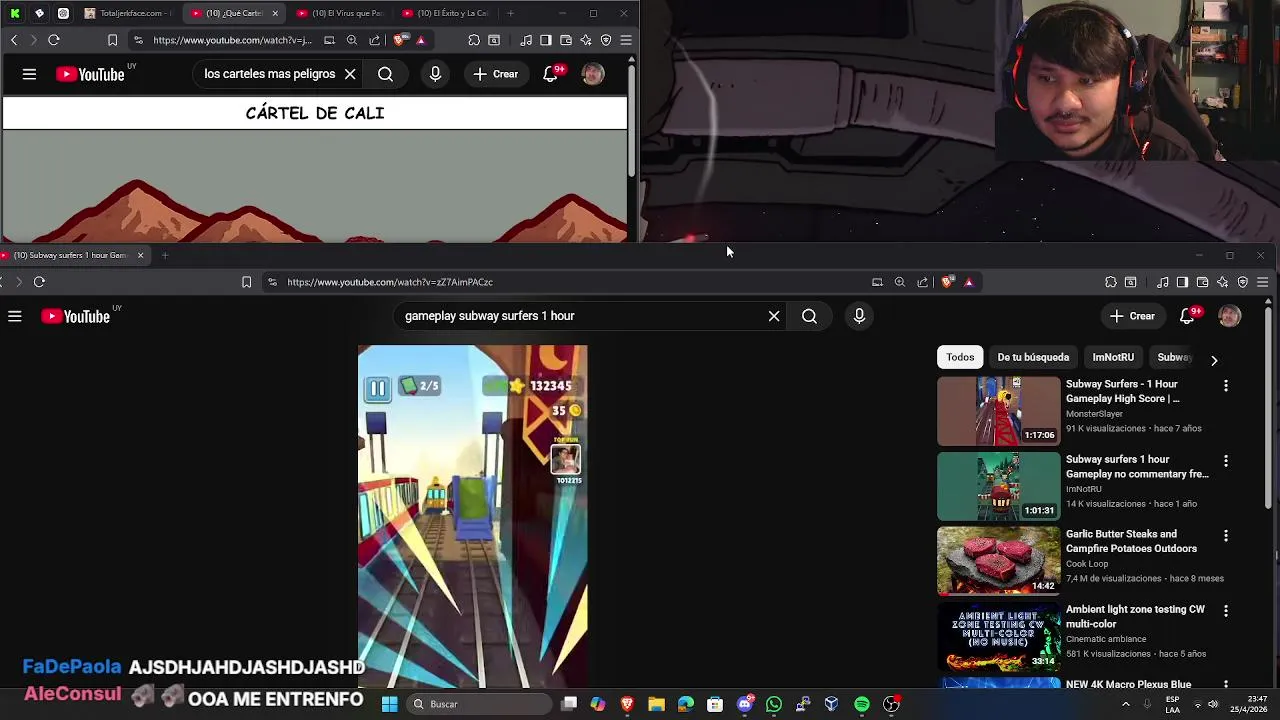Bookmark the page in the bottom browser window
Viewport: 1280px width, 720px height.
(x=246, y=282)
